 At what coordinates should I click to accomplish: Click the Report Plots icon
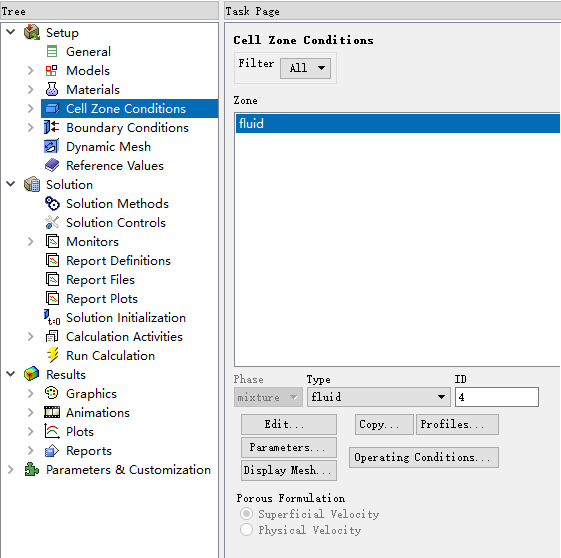(52, 298)
